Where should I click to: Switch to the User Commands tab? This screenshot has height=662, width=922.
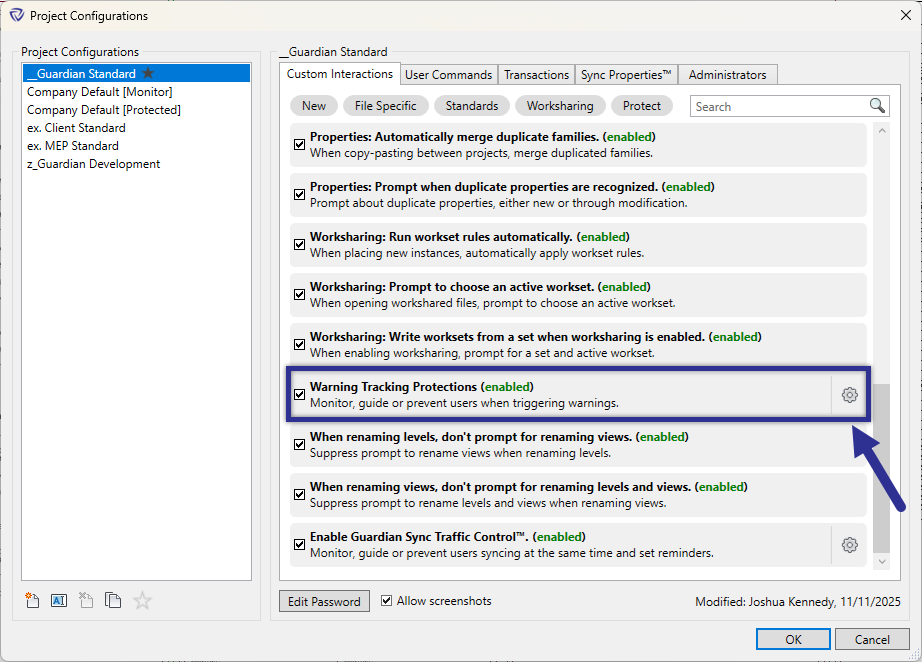[448, 74]
